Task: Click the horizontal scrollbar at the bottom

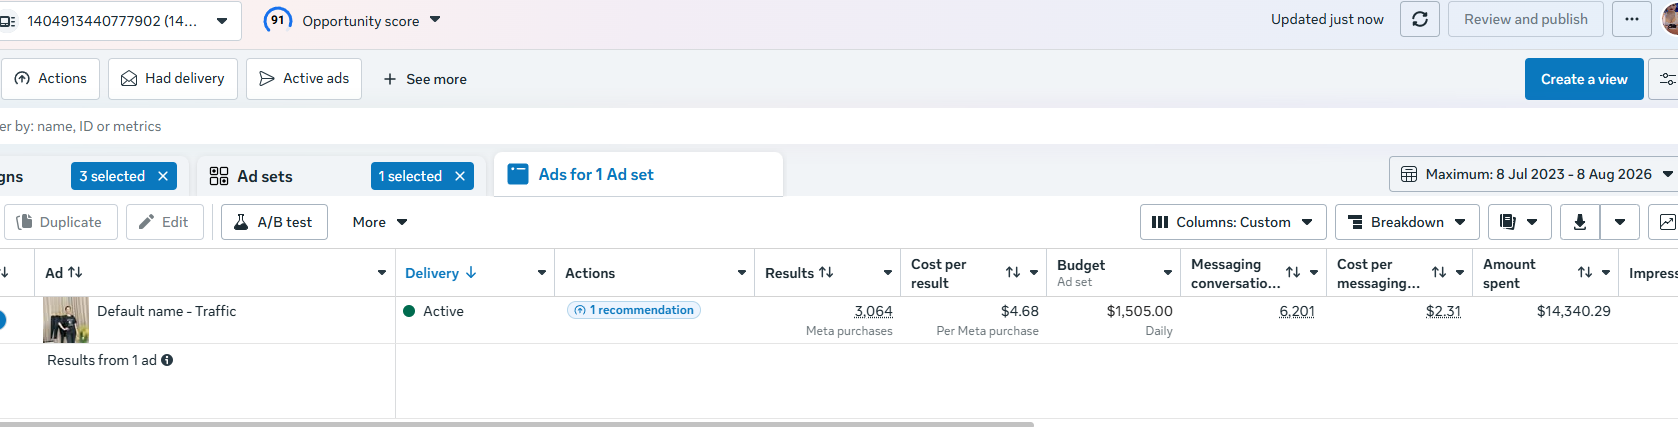Action: click(517, 424)
